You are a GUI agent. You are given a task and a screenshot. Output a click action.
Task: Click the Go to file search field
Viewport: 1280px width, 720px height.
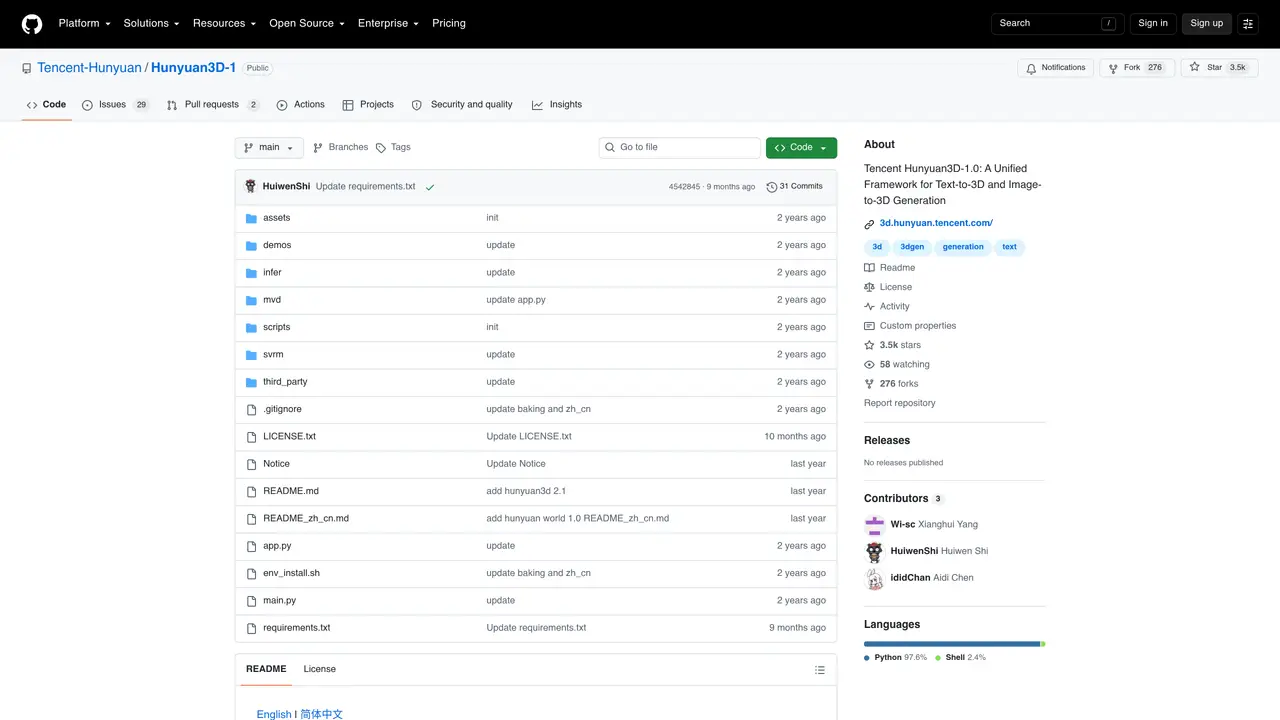coord(680,148)
